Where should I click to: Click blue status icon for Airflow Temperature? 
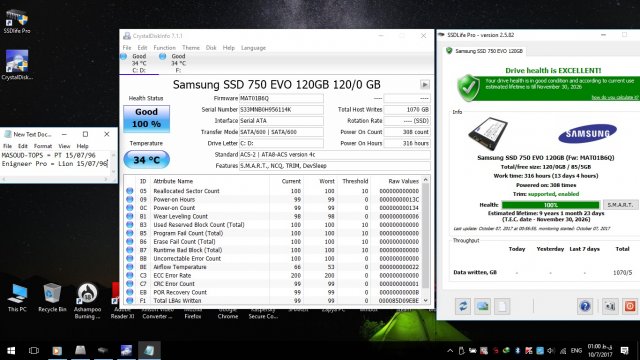pos(130,267)
